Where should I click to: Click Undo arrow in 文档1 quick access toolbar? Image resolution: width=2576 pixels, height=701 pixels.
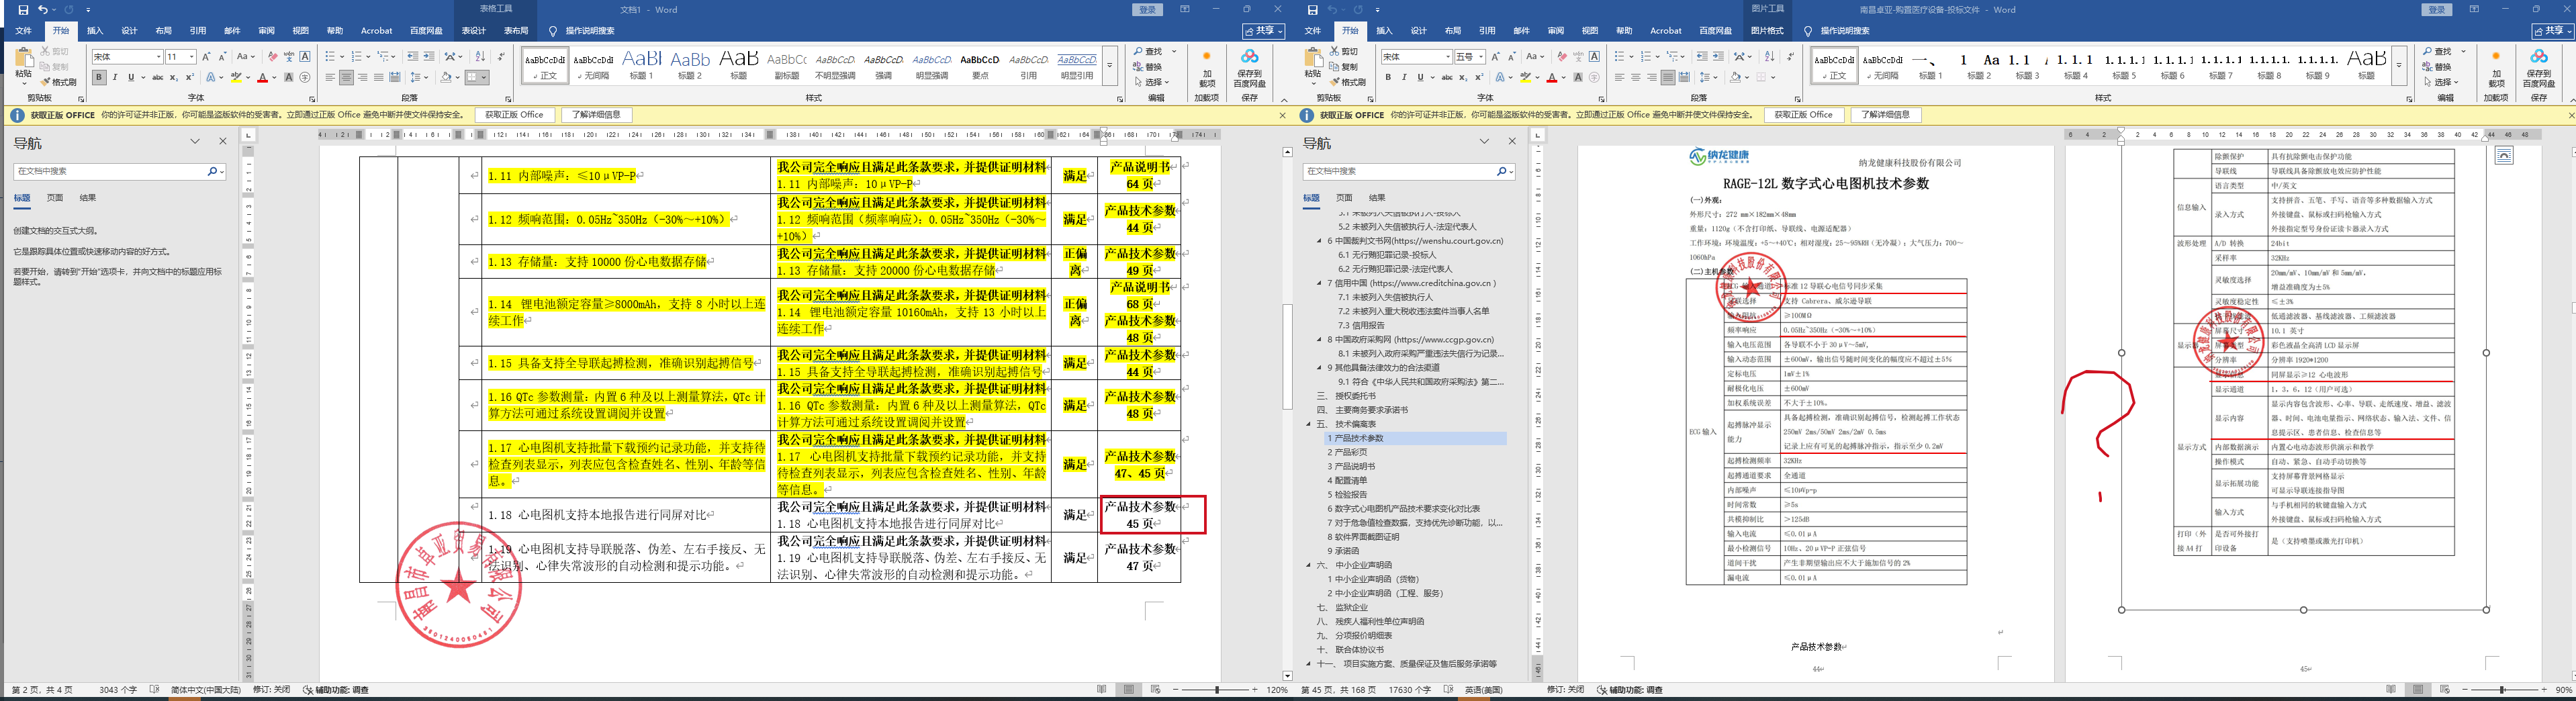(42, 10)
